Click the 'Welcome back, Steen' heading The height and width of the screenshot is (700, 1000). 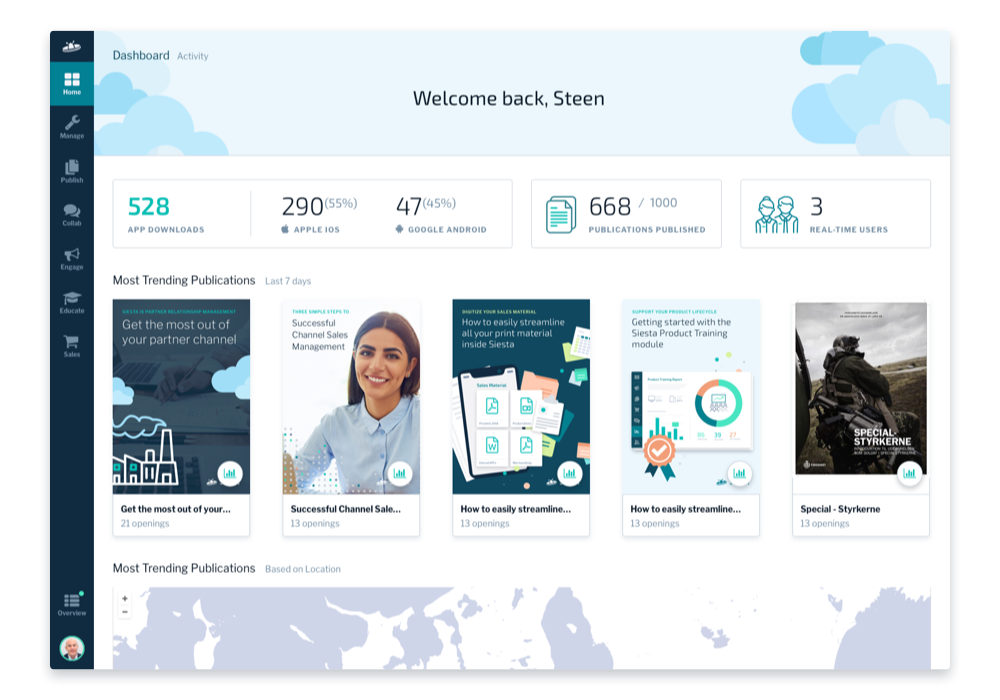508,98
